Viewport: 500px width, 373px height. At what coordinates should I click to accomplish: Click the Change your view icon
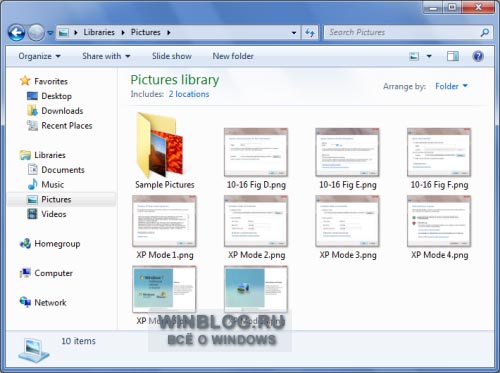point(414,56)
